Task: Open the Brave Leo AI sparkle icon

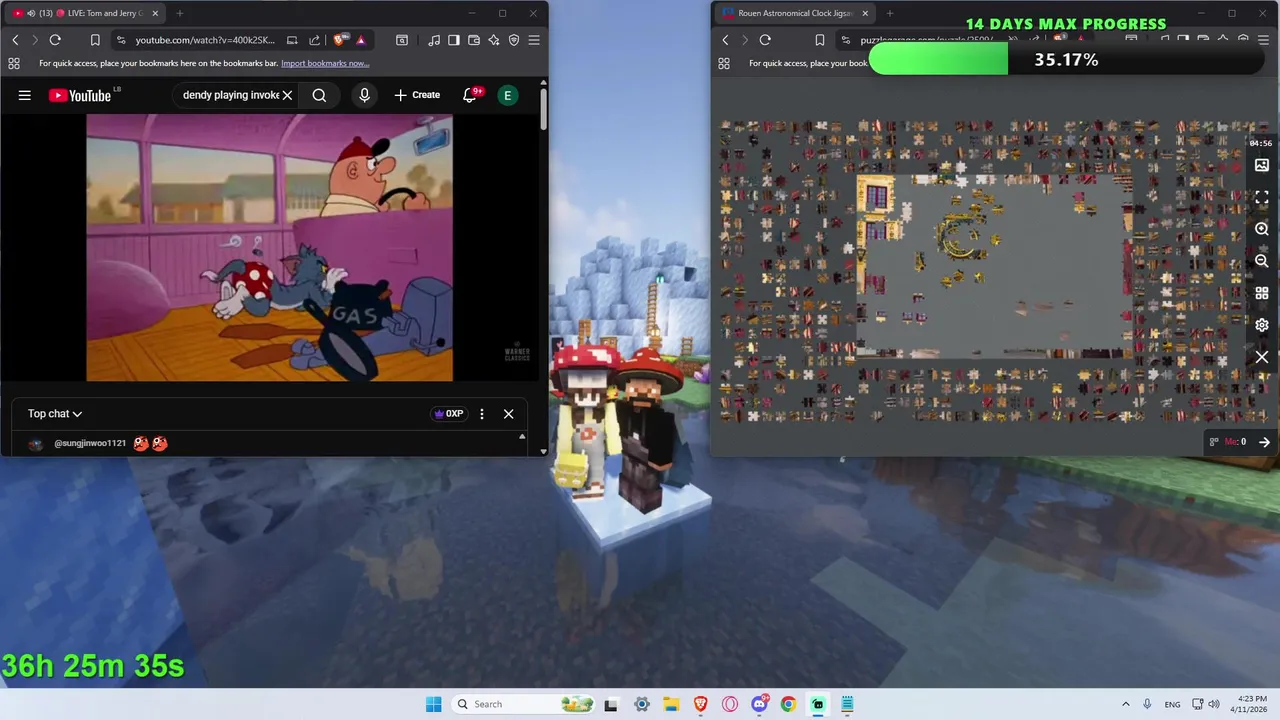Action: click(x=494, y=40)
